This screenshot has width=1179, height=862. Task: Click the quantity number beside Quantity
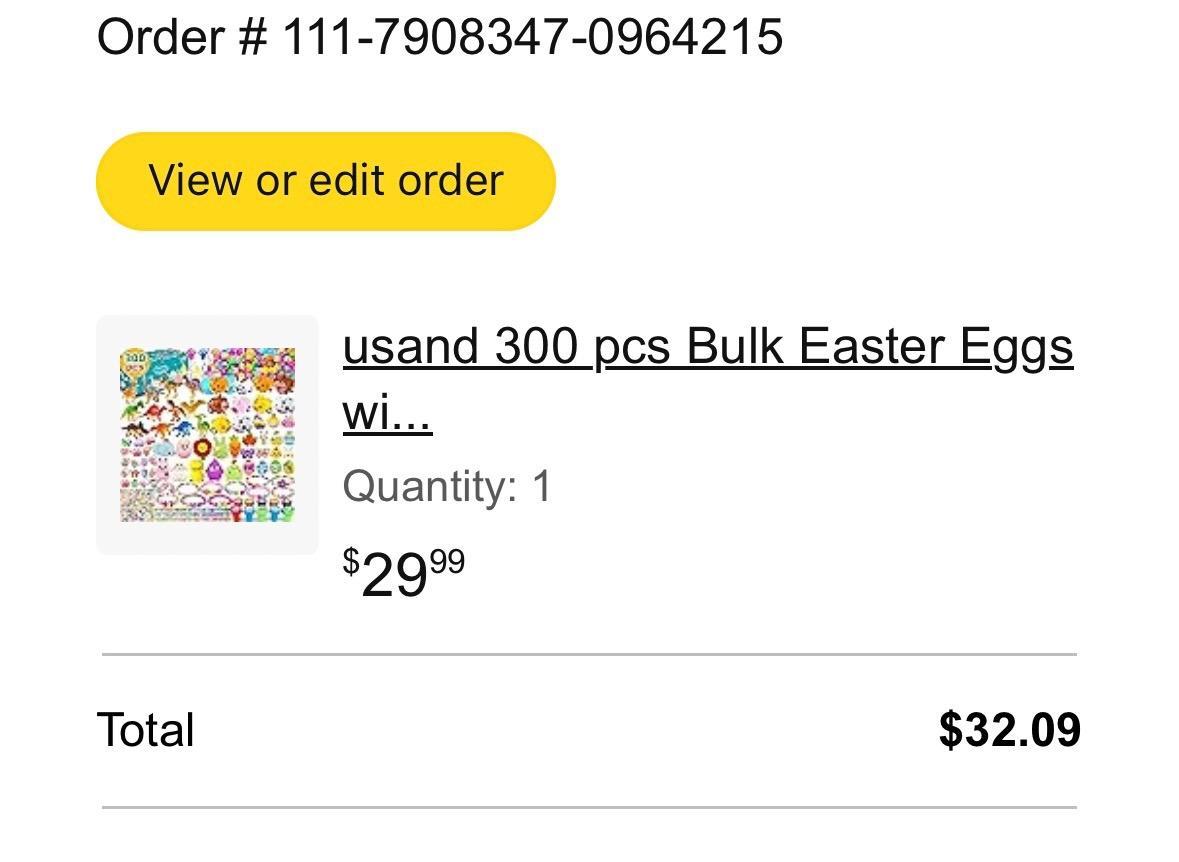tap(541, 487)
